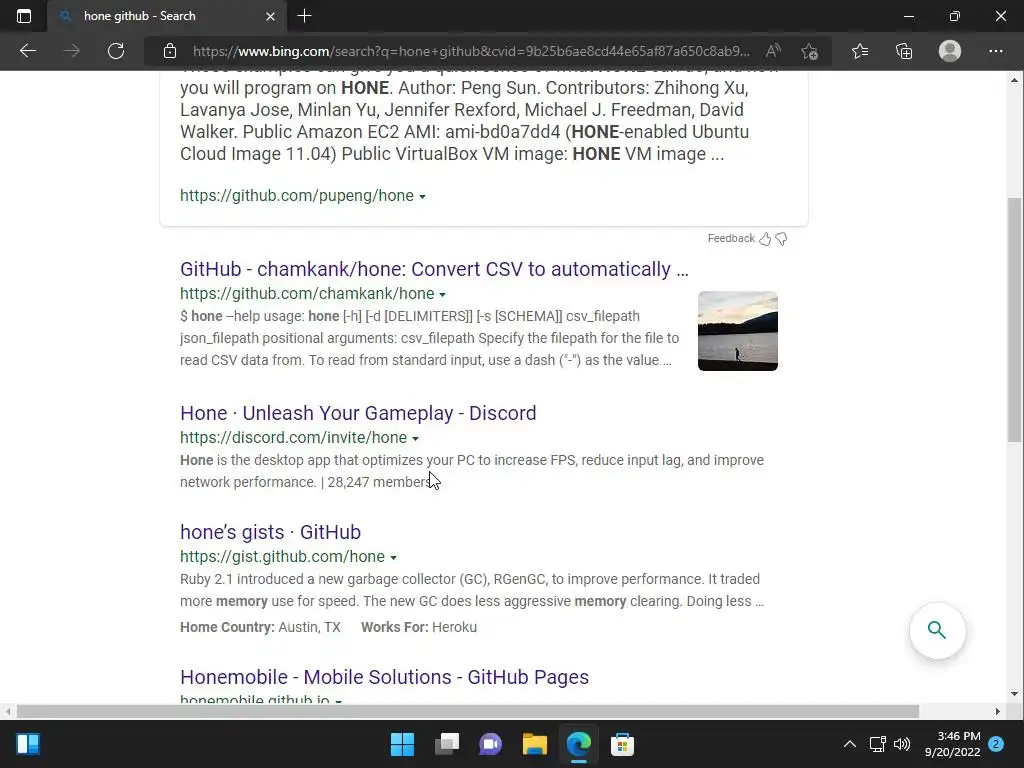
Task: Open the volume tray icon
Action: pos(902,744)
